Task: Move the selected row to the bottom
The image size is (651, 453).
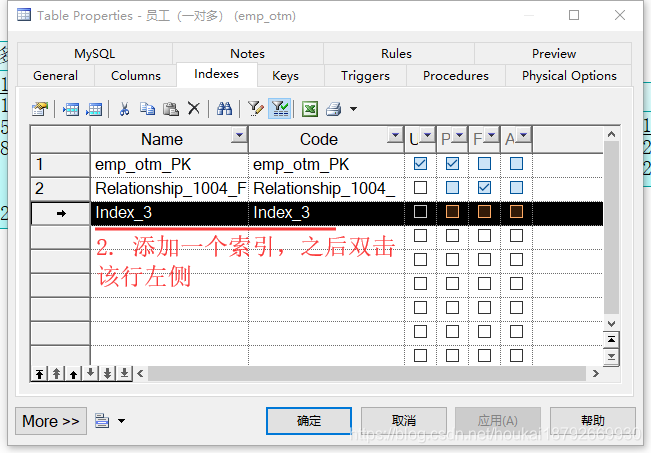Action: point(124,374)
